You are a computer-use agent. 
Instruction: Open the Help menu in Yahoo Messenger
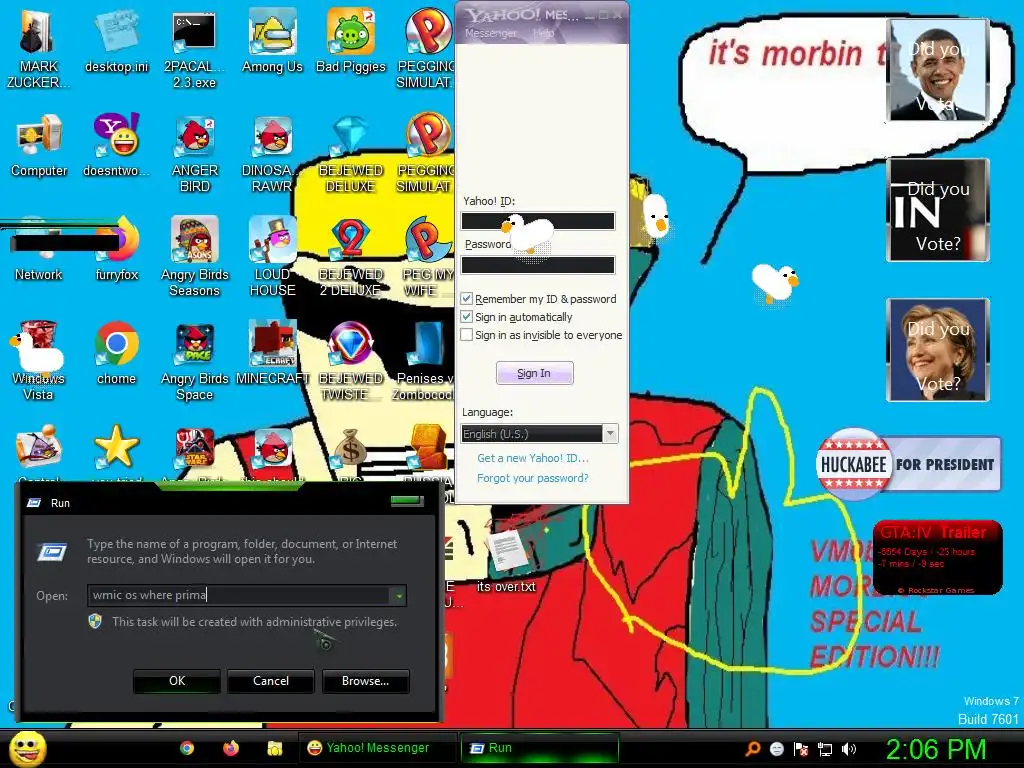pyautogui.click(x=543, y=33)
